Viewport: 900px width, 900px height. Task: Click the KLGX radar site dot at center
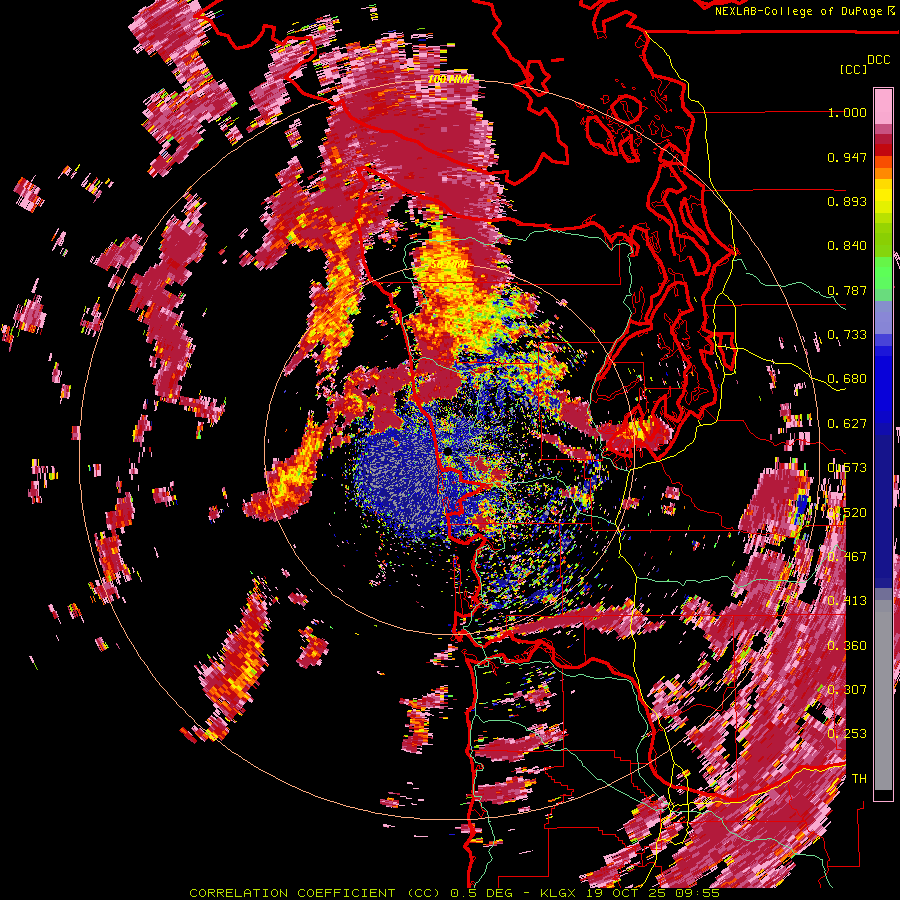coord(448,452)
